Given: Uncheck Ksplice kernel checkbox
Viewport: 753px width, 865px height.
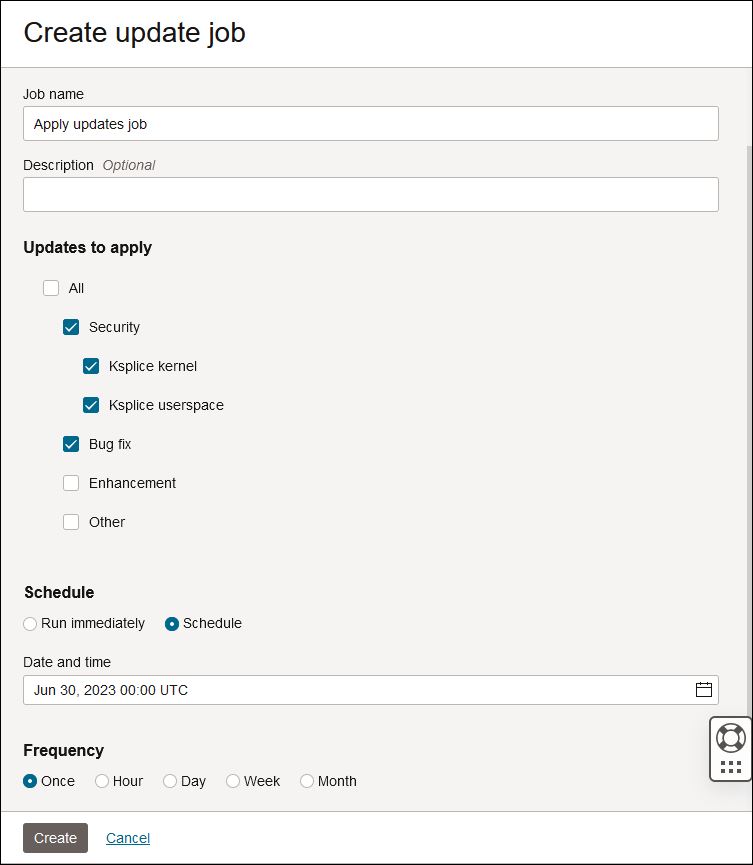Looking at the screenshot, I should pos(91,366).
